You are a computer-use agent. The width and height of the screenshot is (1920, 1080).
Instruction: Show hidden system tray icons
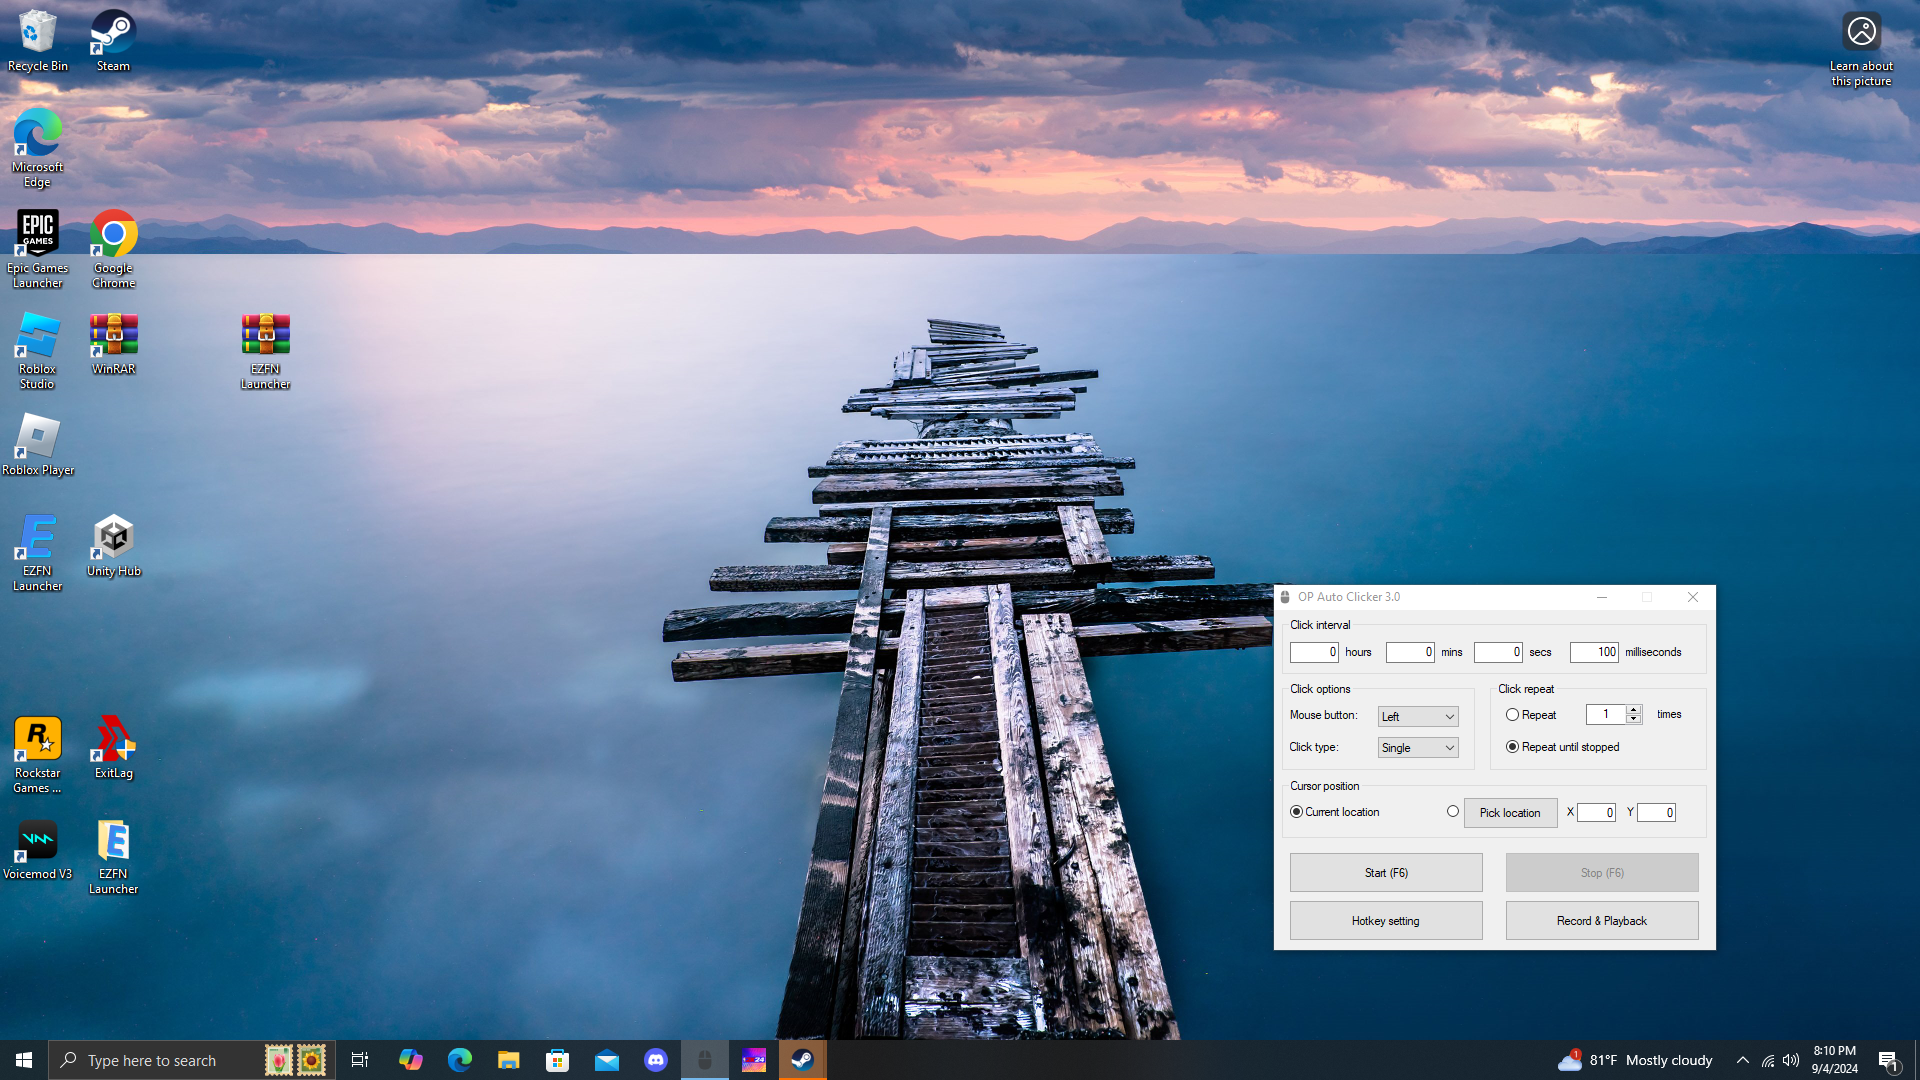(1743, 1060)
